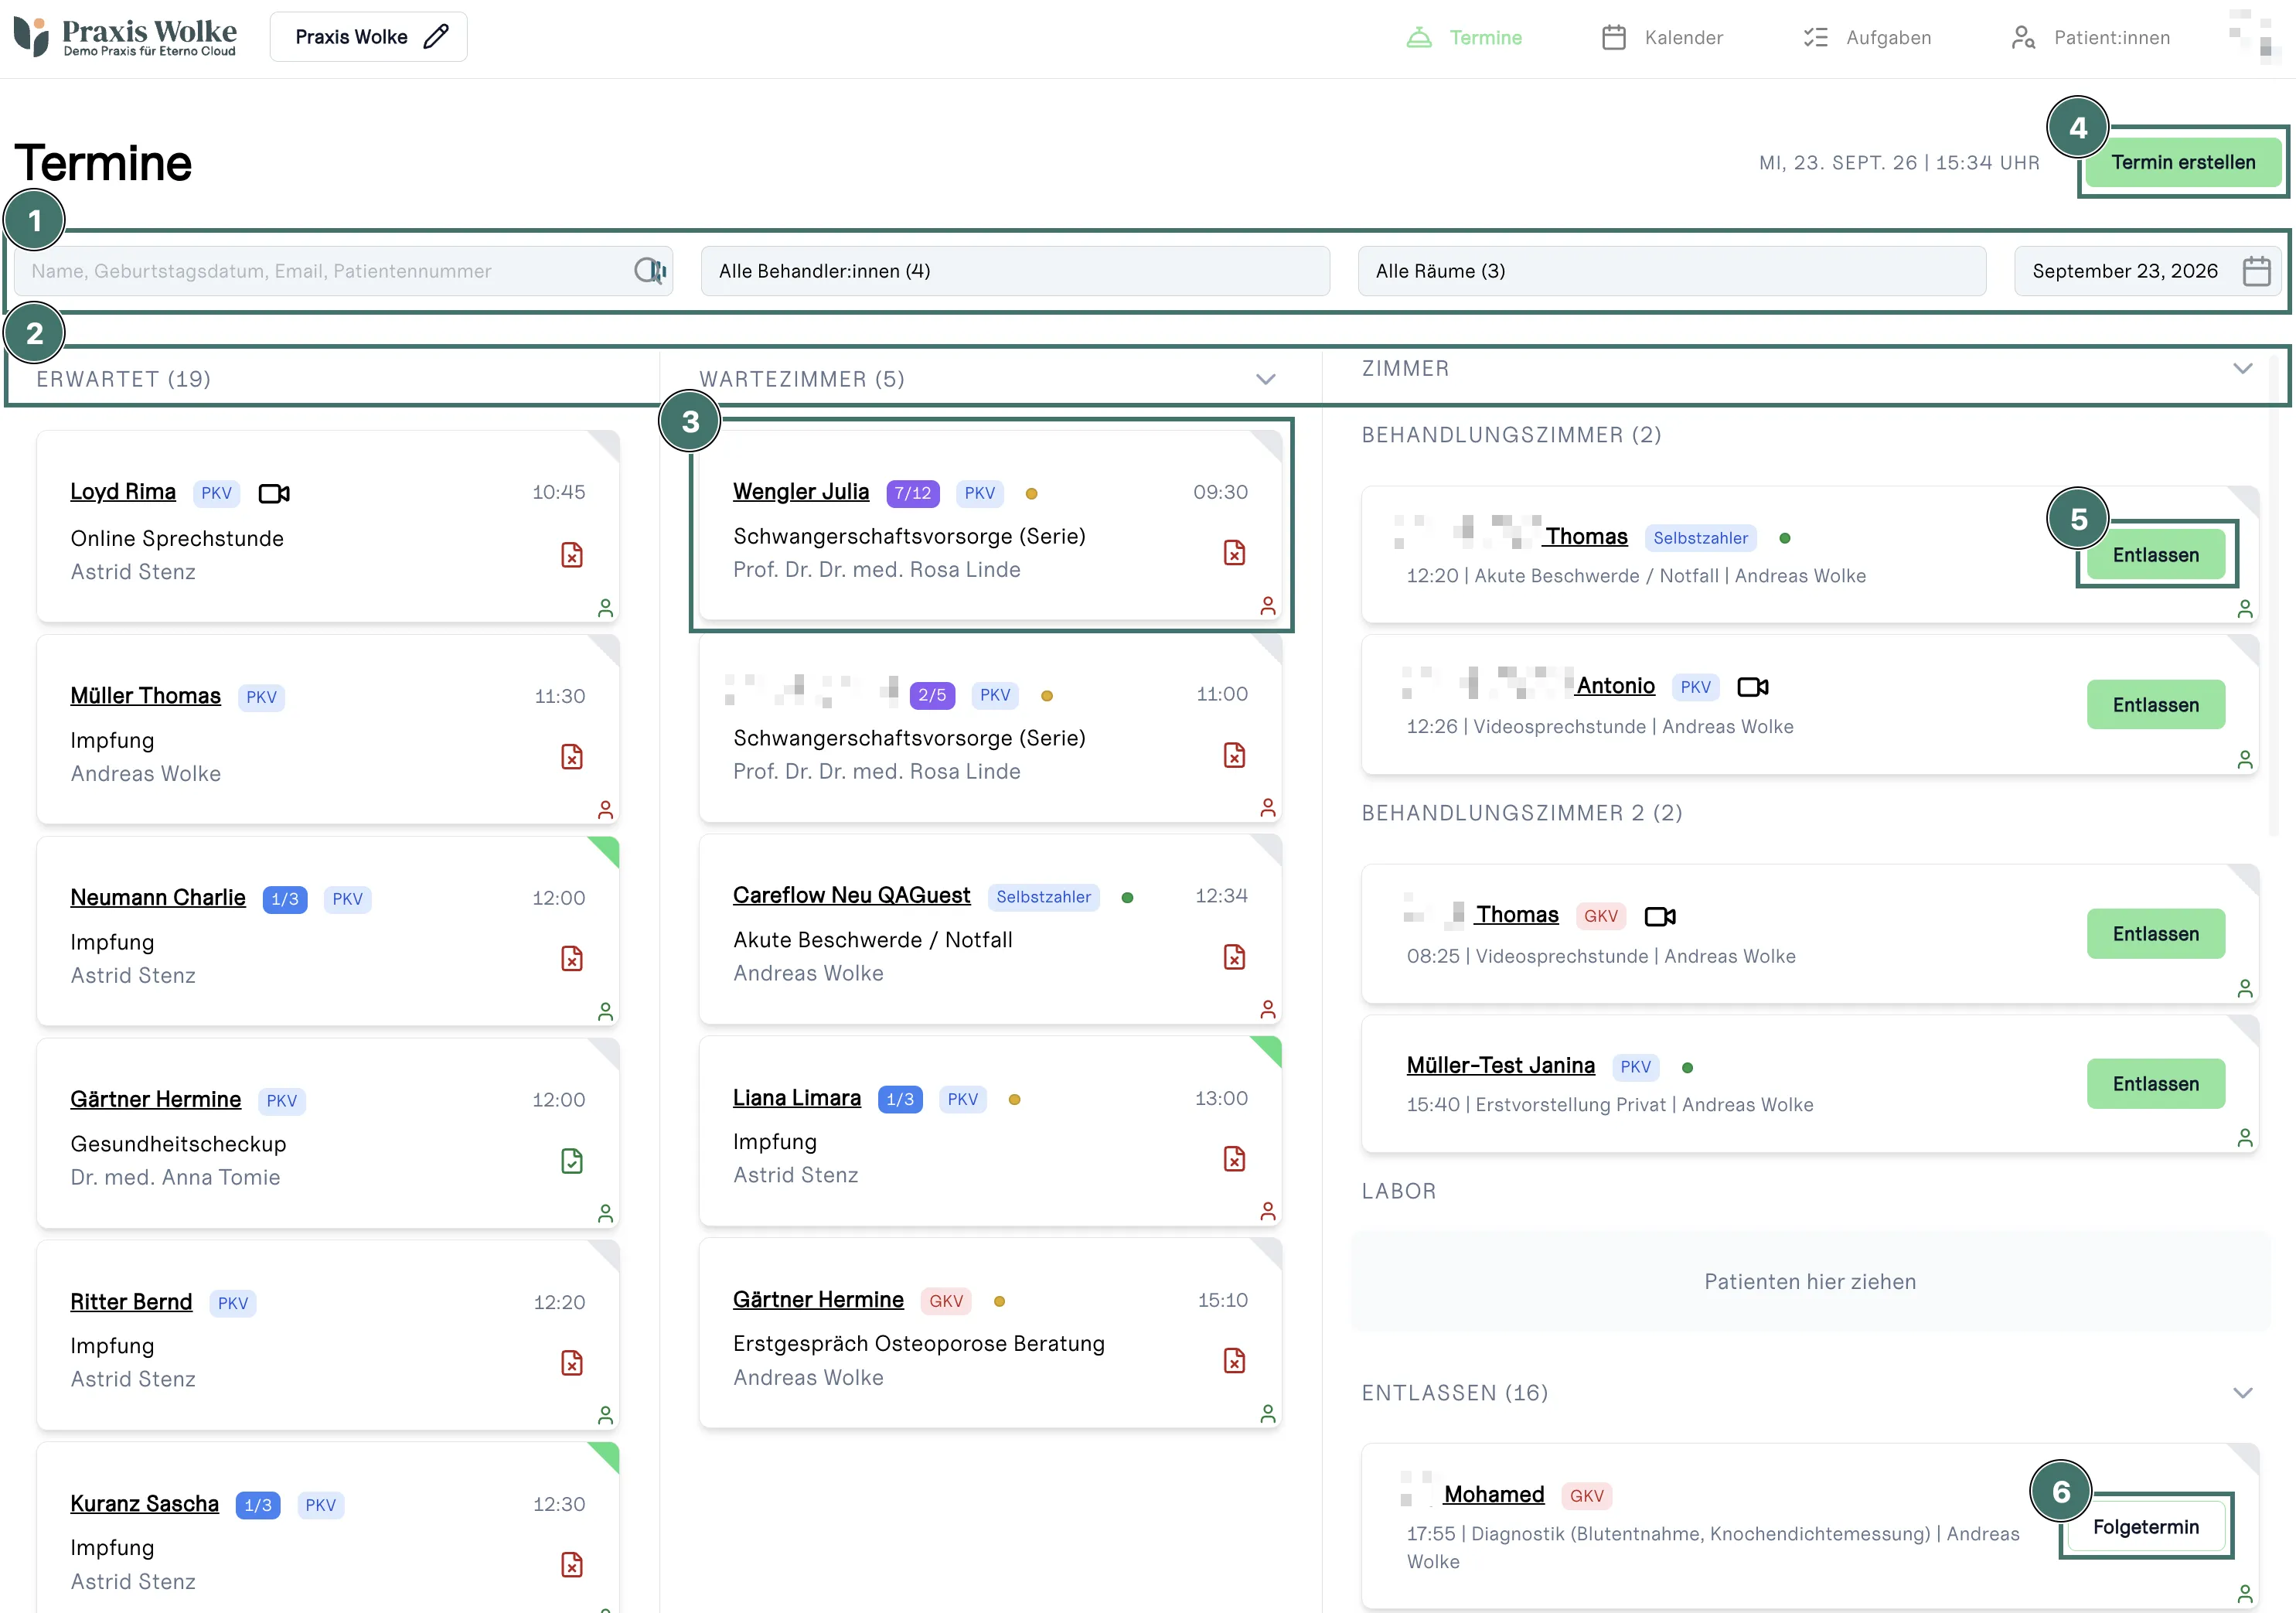Go to the Termine tab
The height and width of the screenshot is (1613, 2296).
click(x=1465, y=38)
